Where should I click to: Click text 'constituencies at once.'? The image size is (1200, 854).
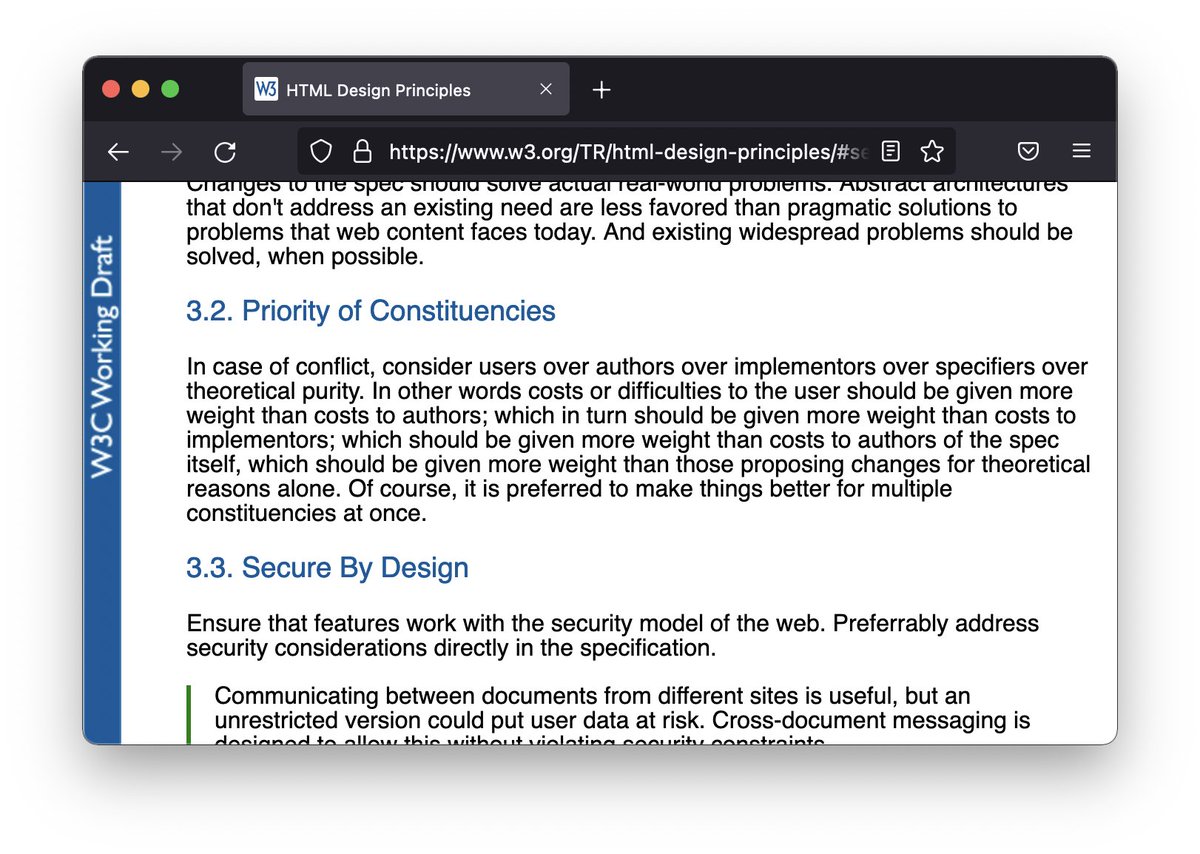pos(306,514)
